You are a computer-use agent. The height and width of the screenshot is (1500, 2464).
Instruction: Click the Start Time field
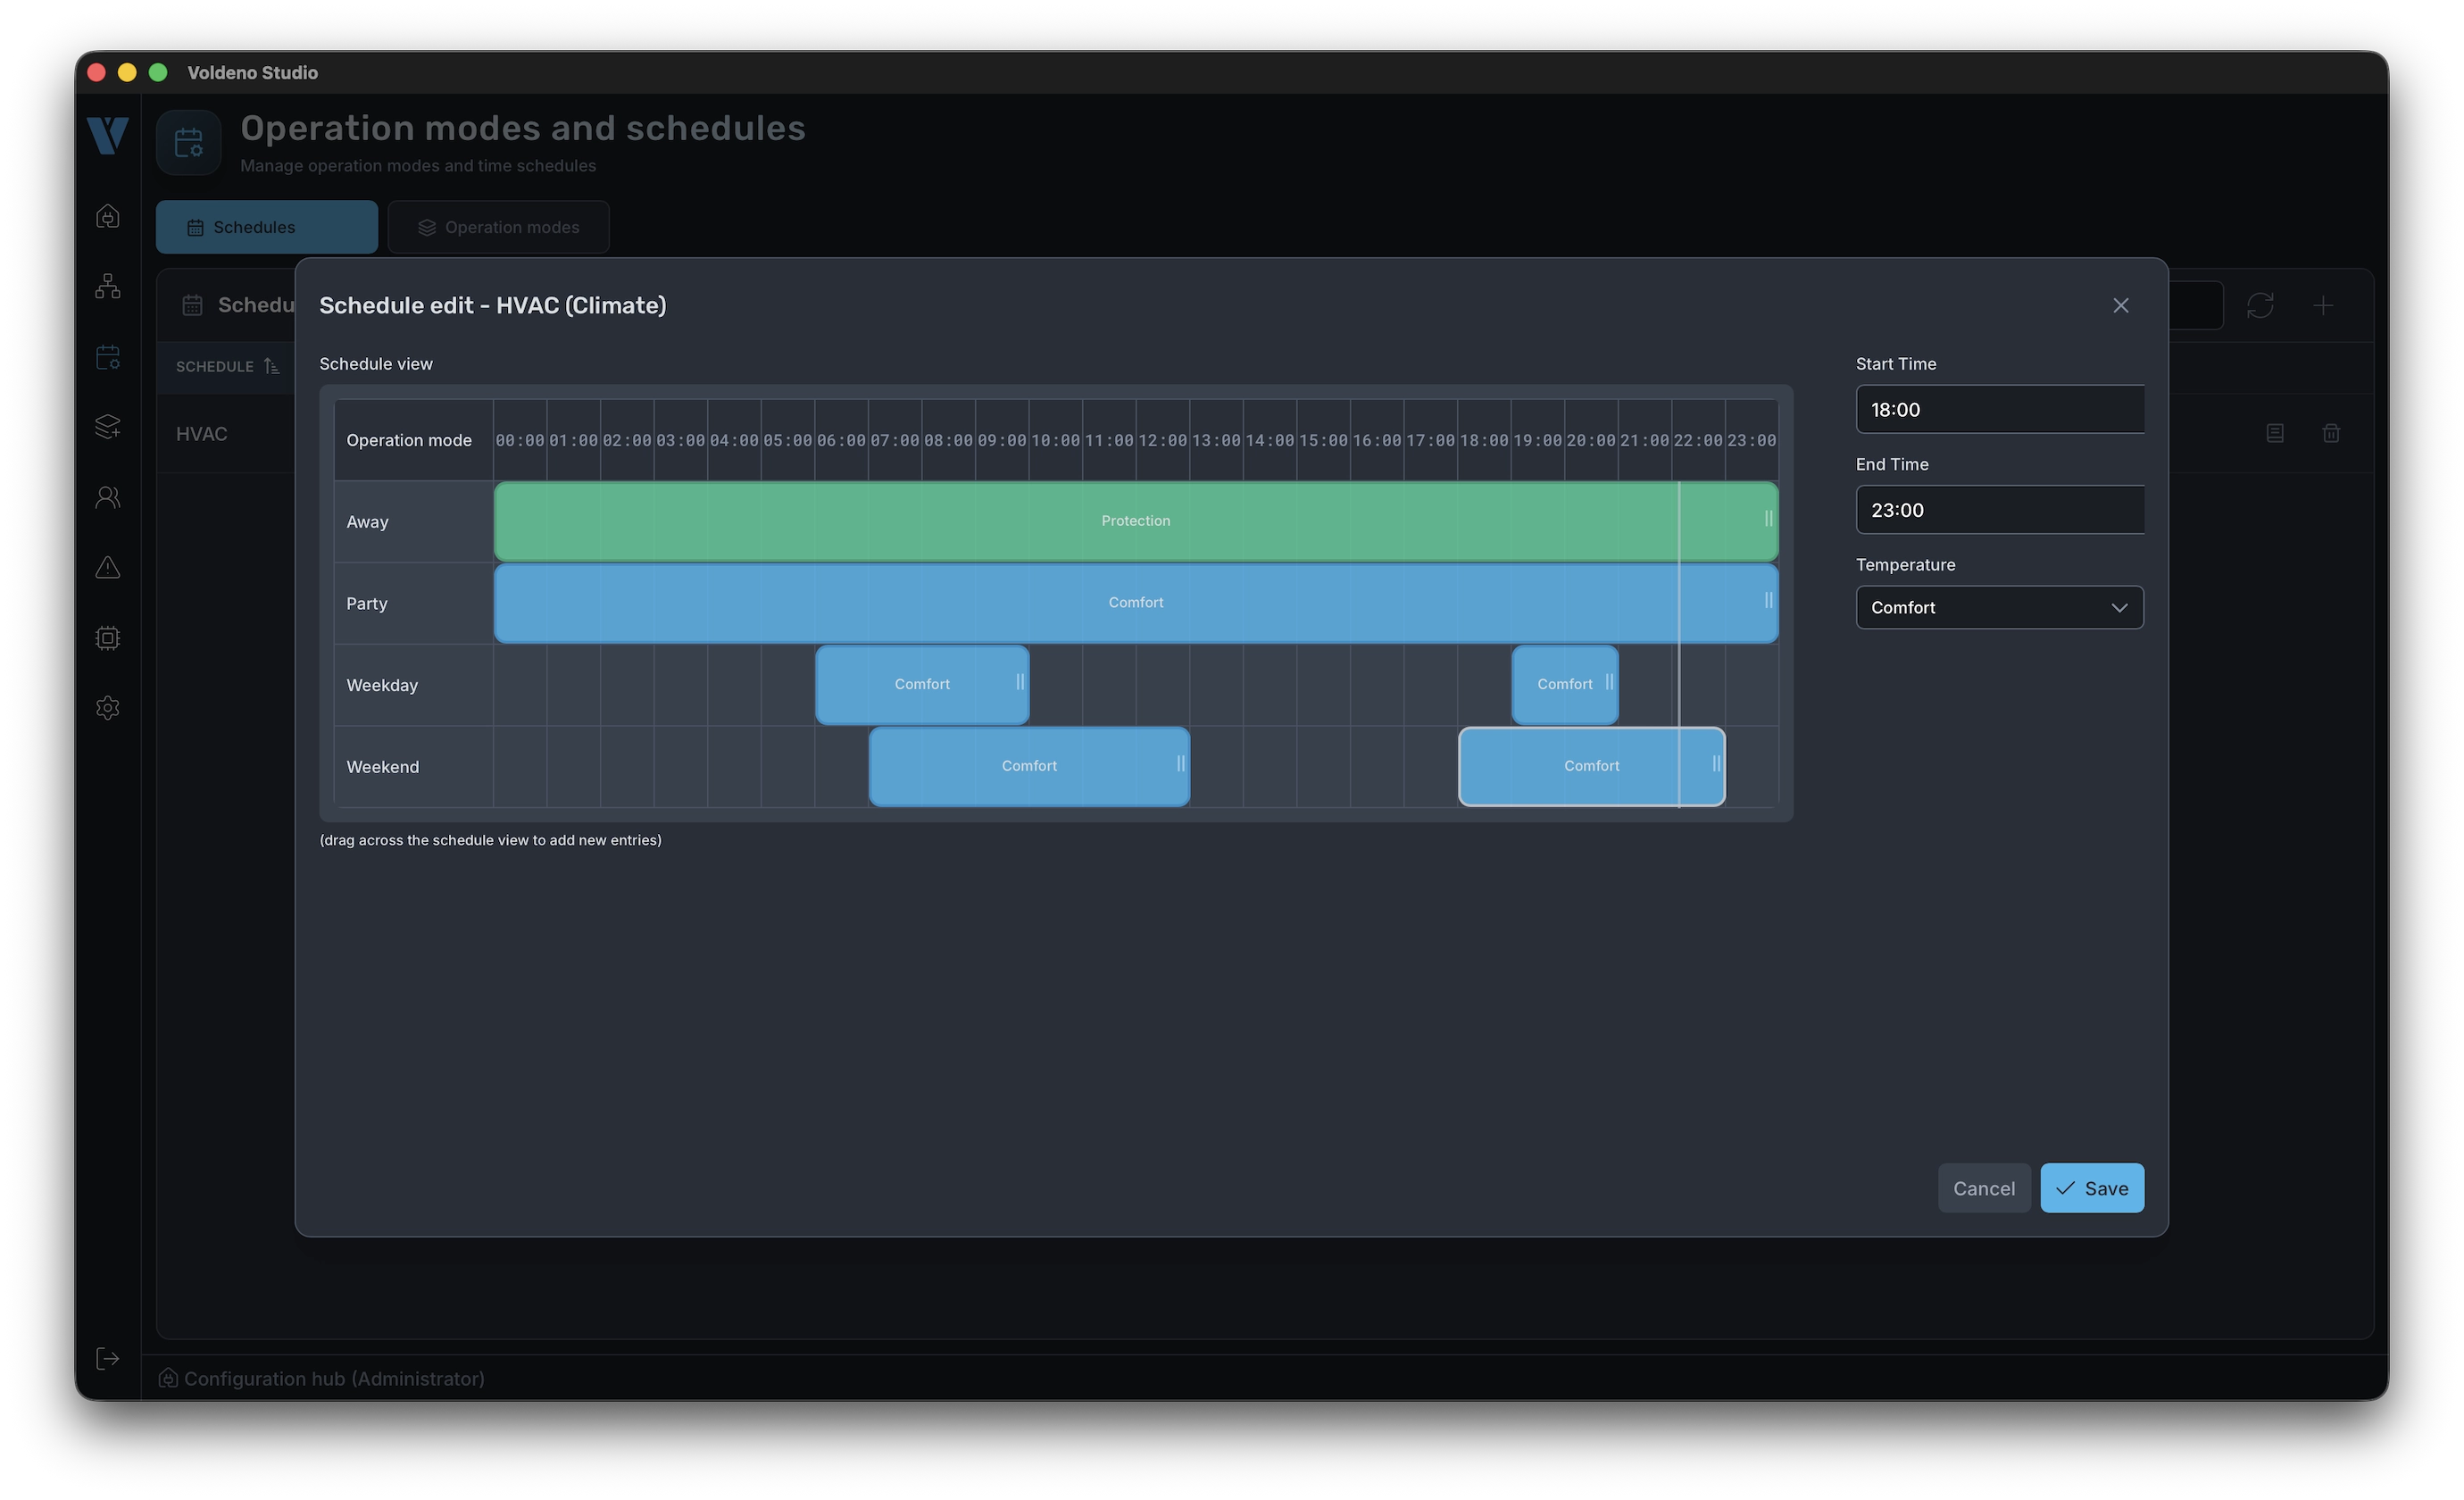click(x=1999, y=409)
